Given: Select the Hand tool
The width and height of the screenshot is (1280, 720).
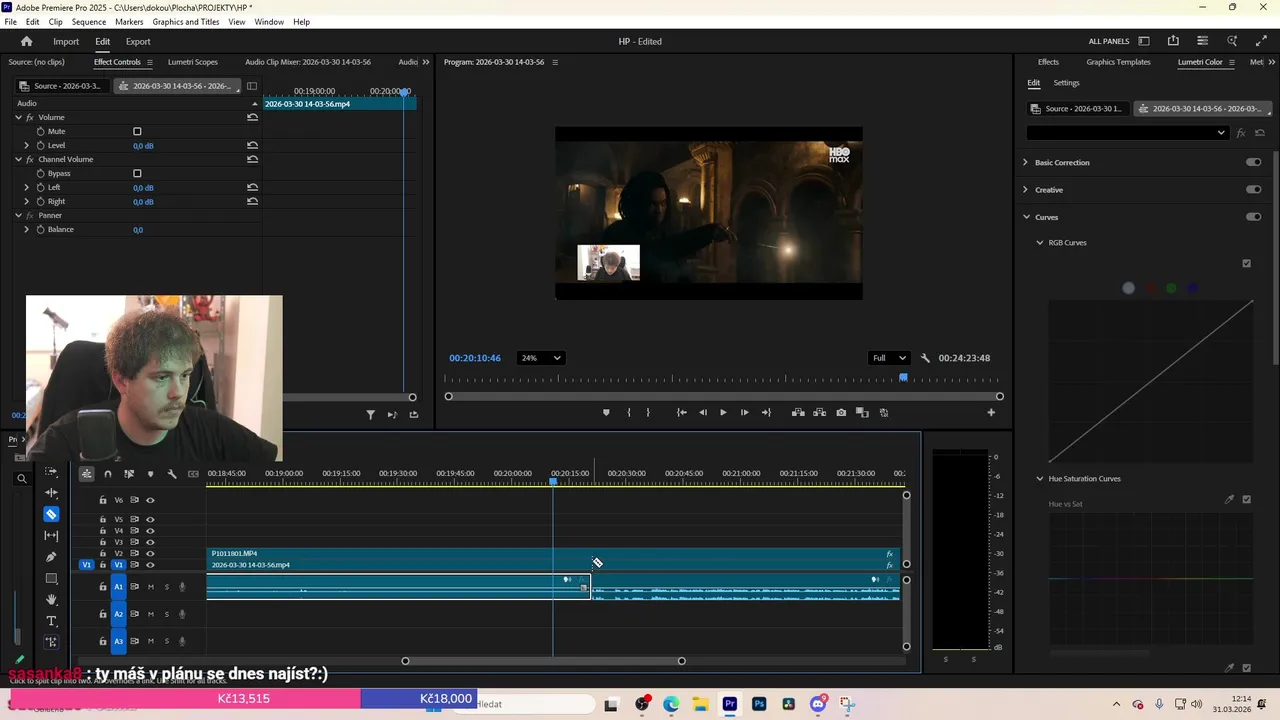Looking at the screenshot, I should [51, 600].
